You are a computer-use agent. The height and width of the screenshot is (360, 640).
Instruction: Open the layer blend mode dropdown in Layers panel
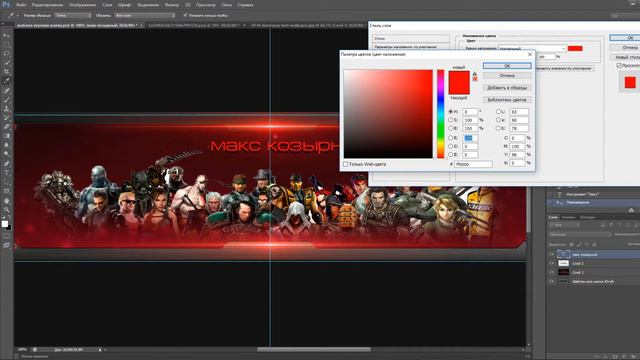pos(580,235)
